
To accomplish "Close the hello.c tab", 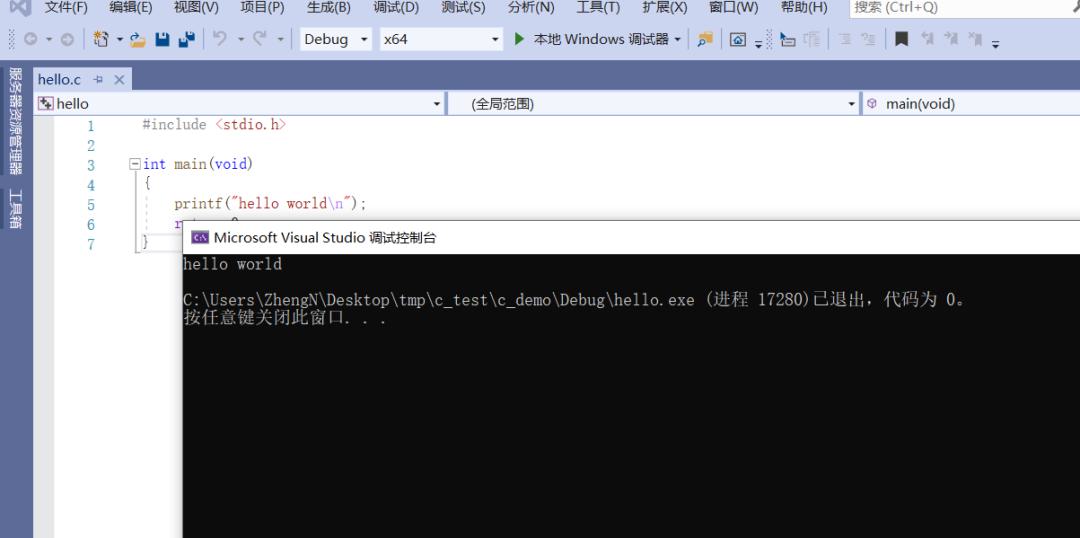I will point(119,80).
